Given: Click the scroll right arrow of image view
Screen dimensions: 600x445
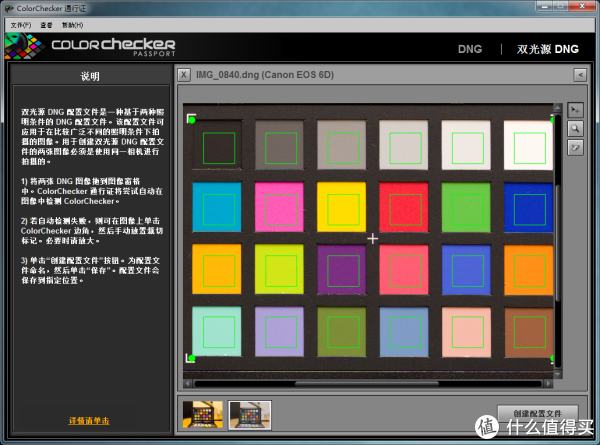Looking at the screenshot, I should [549, 383].
